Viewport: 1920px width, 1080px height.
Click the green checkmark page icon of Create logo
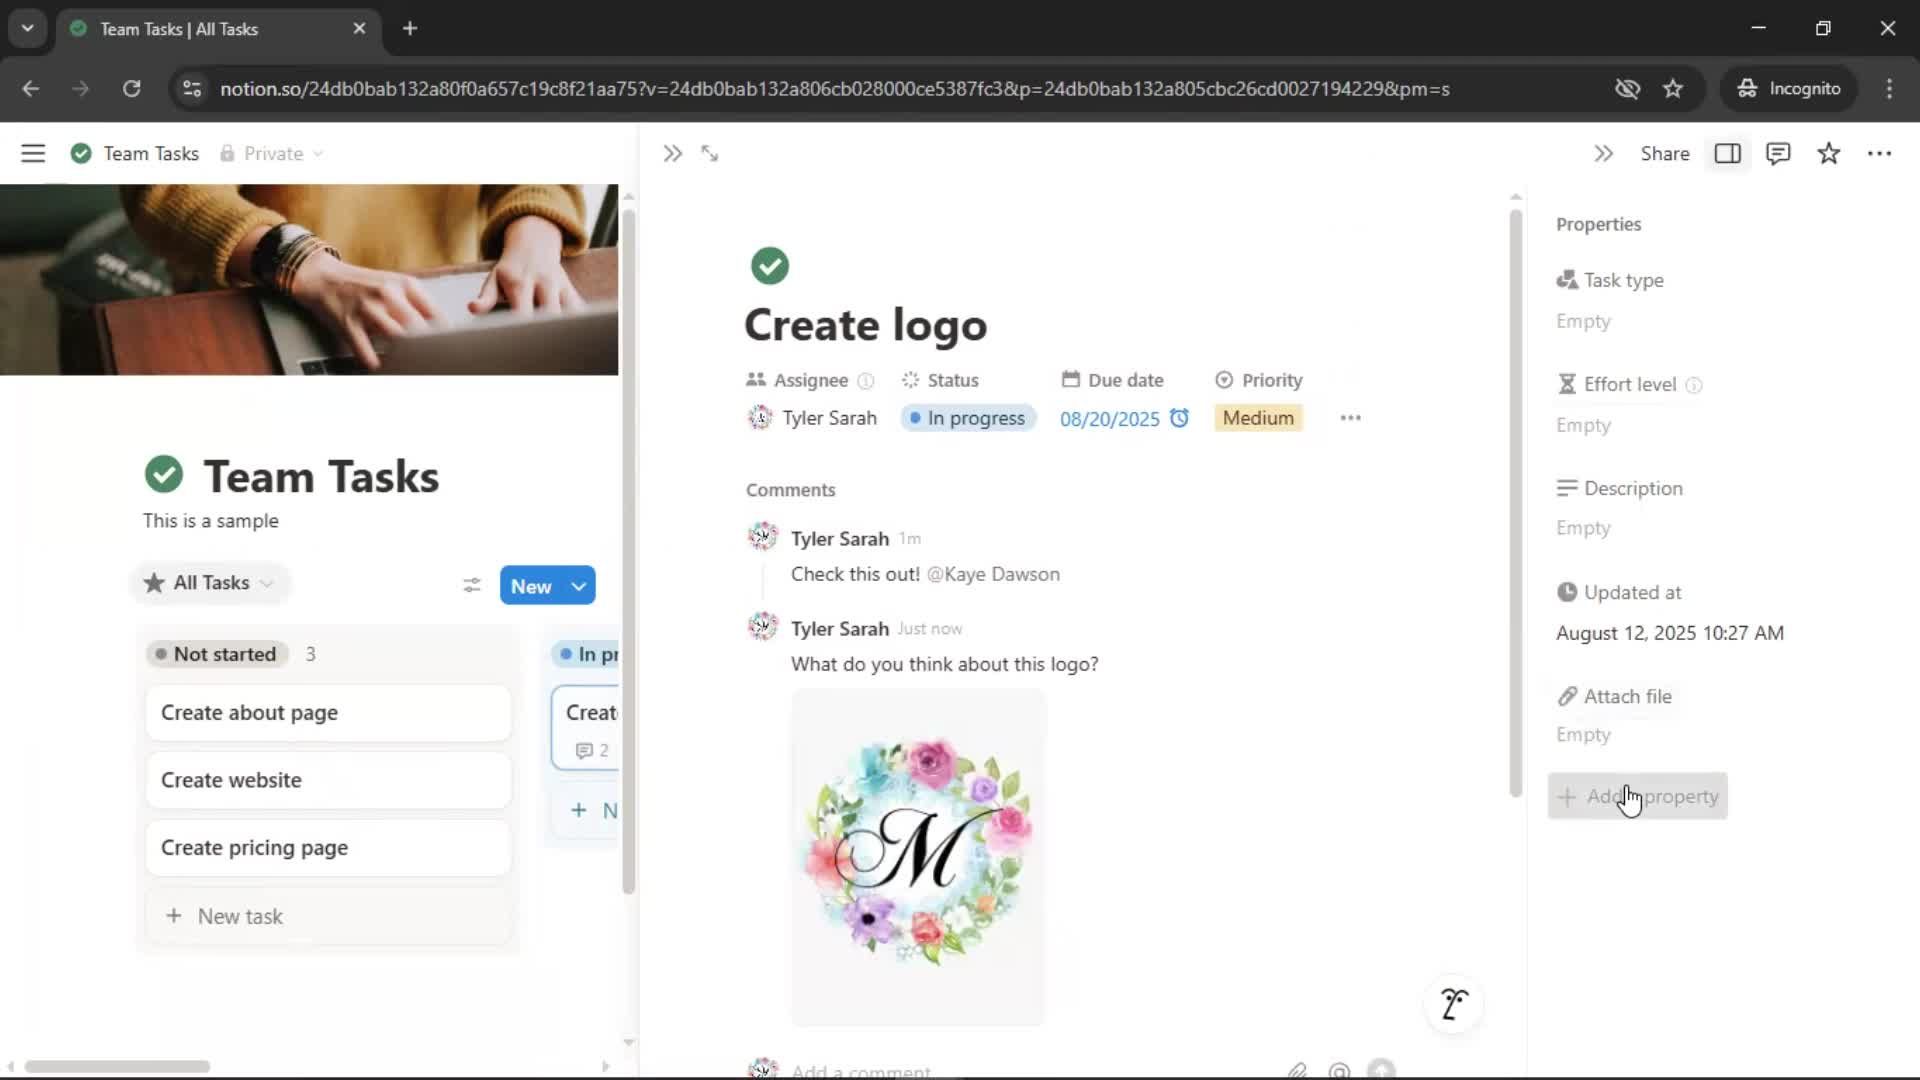(x=770, y=266)
